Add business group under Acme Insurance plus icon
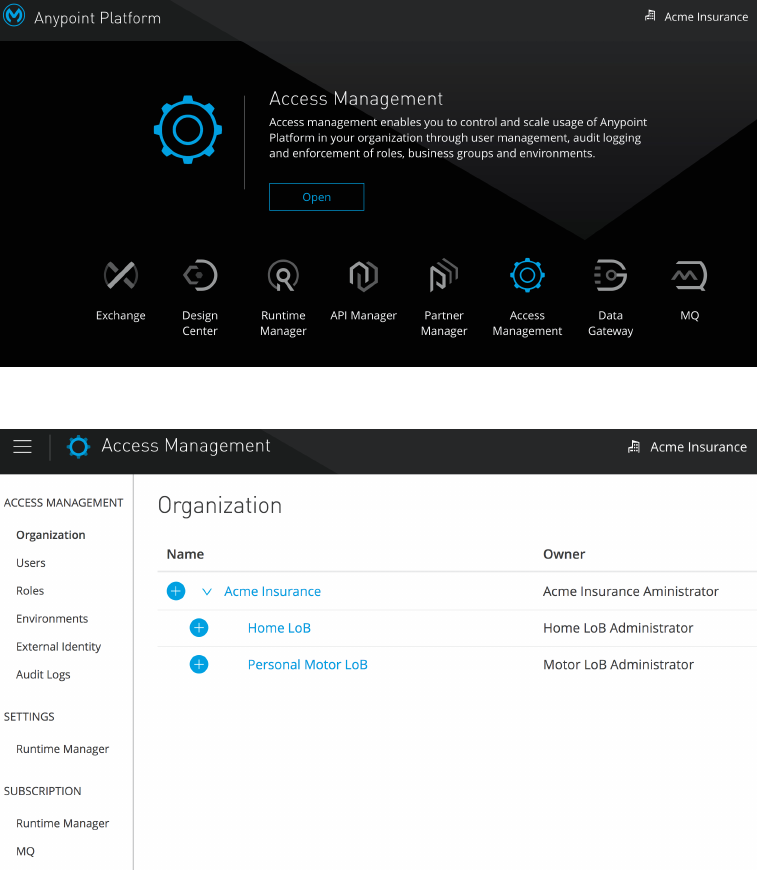757x870 pixels. point(176,591)
